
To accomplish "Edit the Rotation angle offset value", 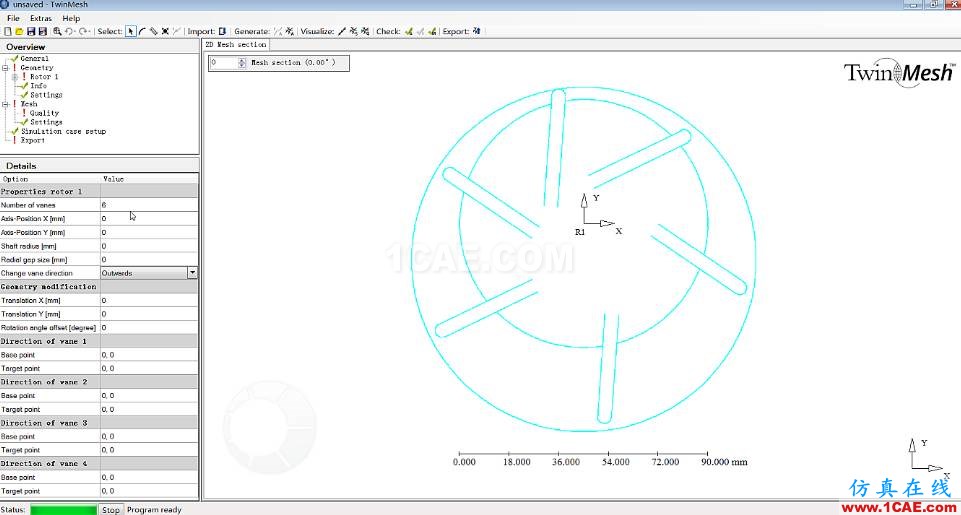I will click(149, 327).
